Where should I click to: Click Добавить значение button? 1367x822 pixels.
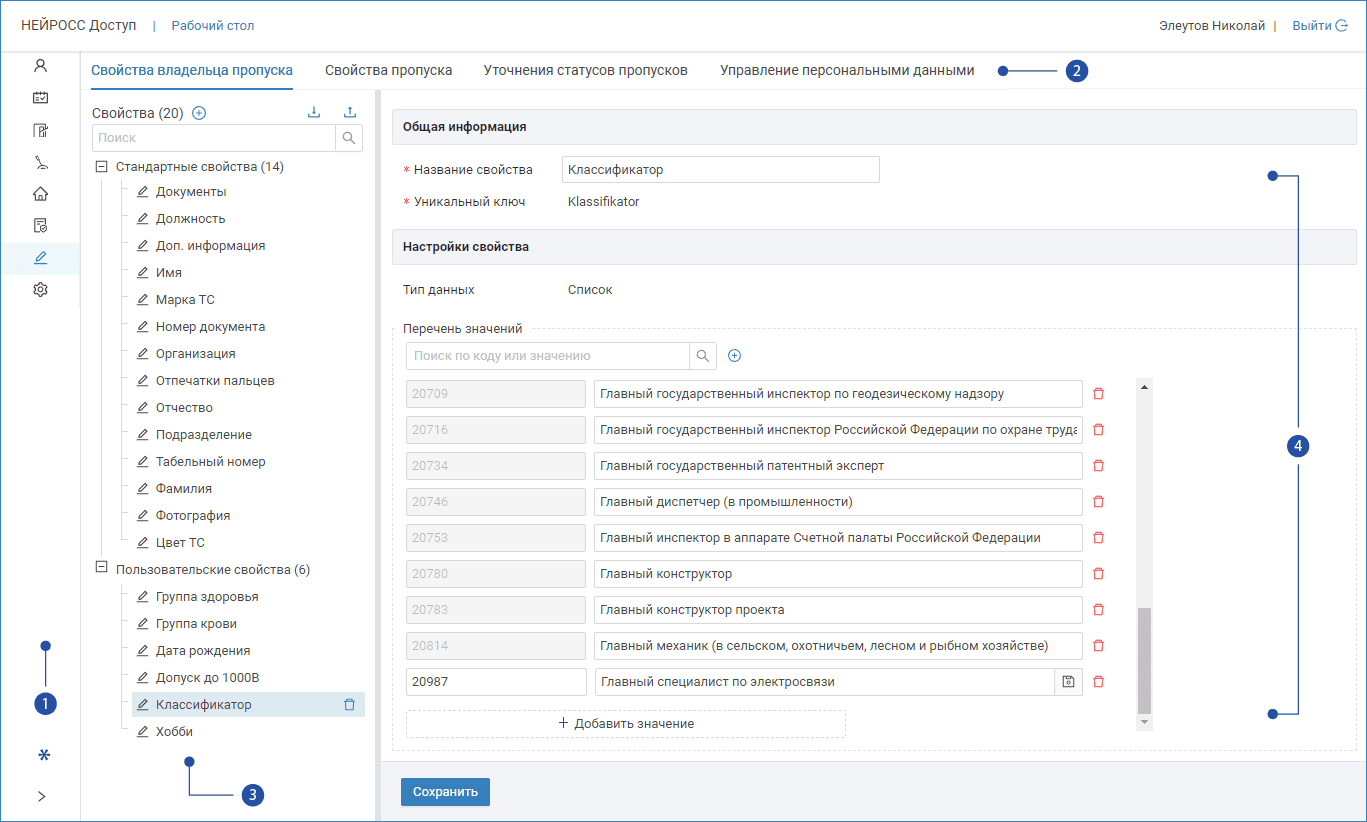pyautogui.click(x=626, y=724)
